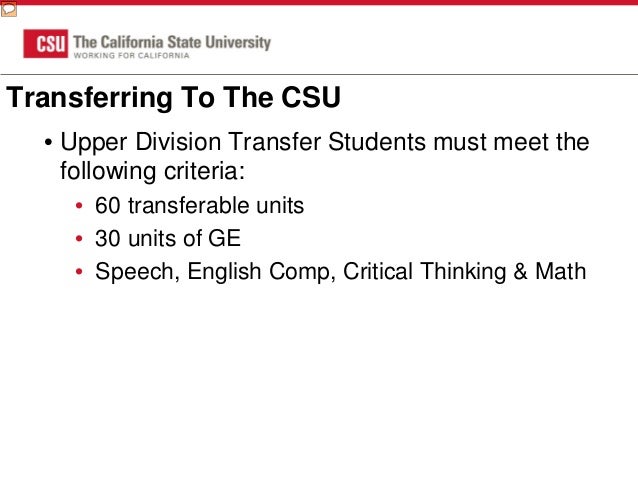Click Critical Thinking text in bullet list

click(424, 271)
